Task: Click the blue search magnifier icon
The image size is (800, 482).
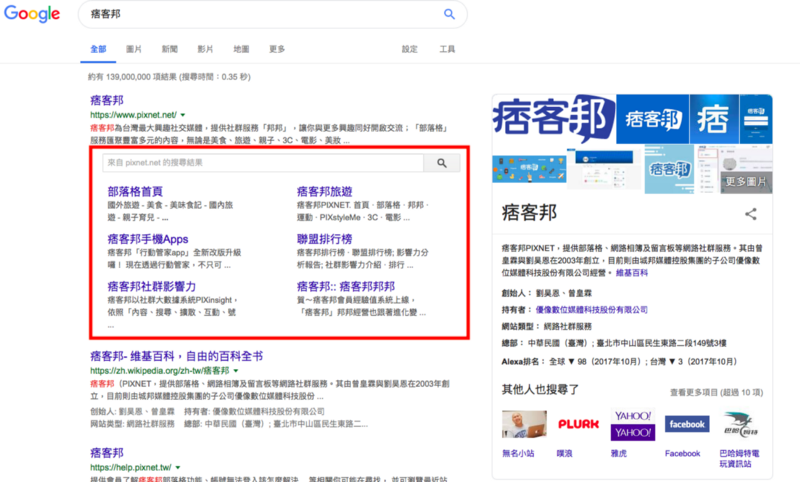Action: [449, 14]
